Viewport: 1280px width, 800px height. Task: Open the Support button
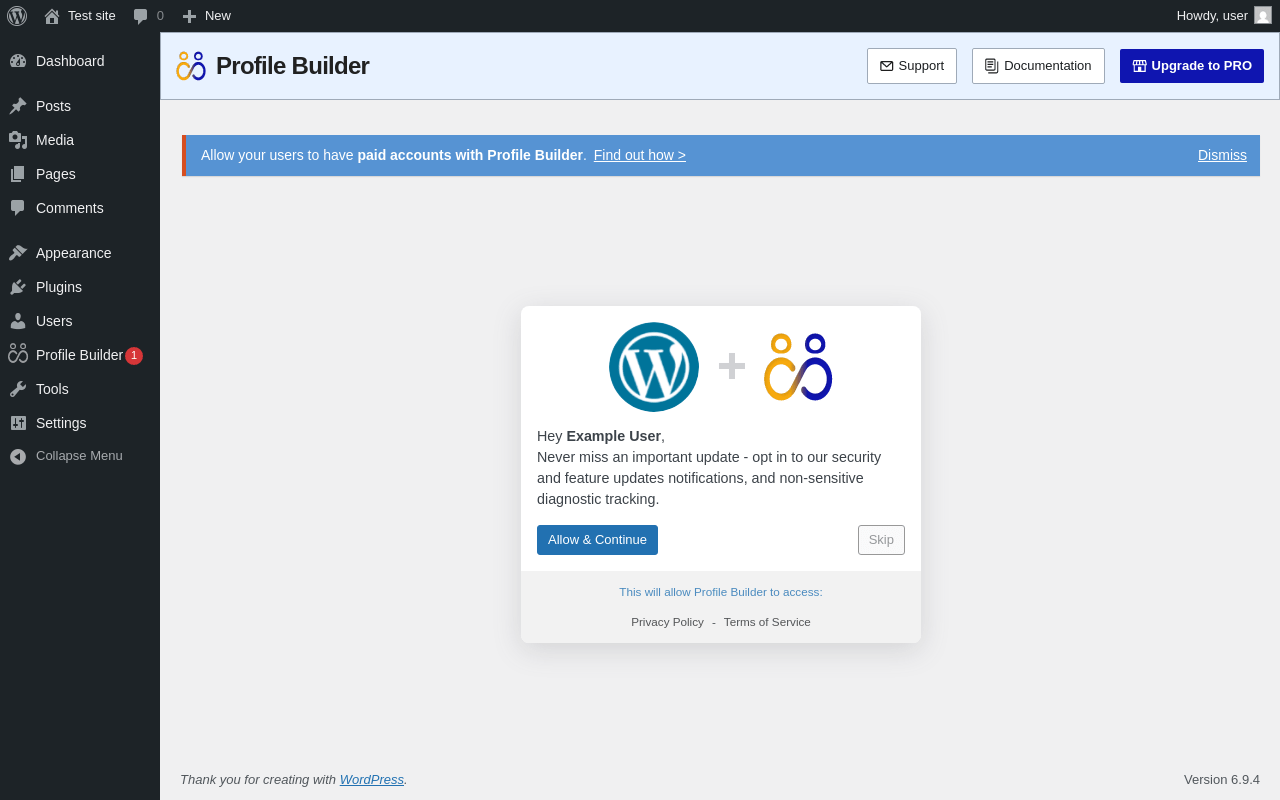click(912, 66)
